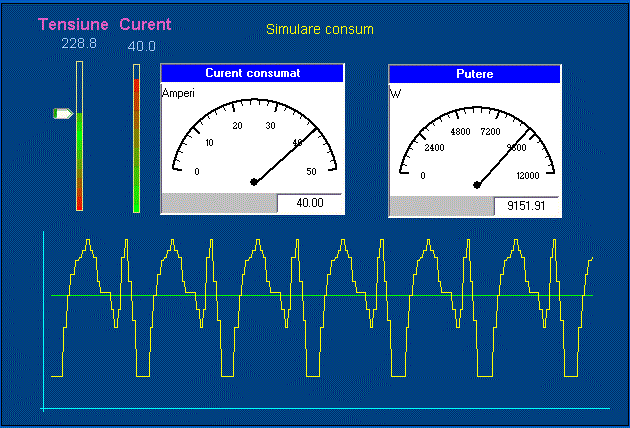Click the 12000 mark on power gauge
Viewport: 630px width, 428px height.
coord(527,176)
